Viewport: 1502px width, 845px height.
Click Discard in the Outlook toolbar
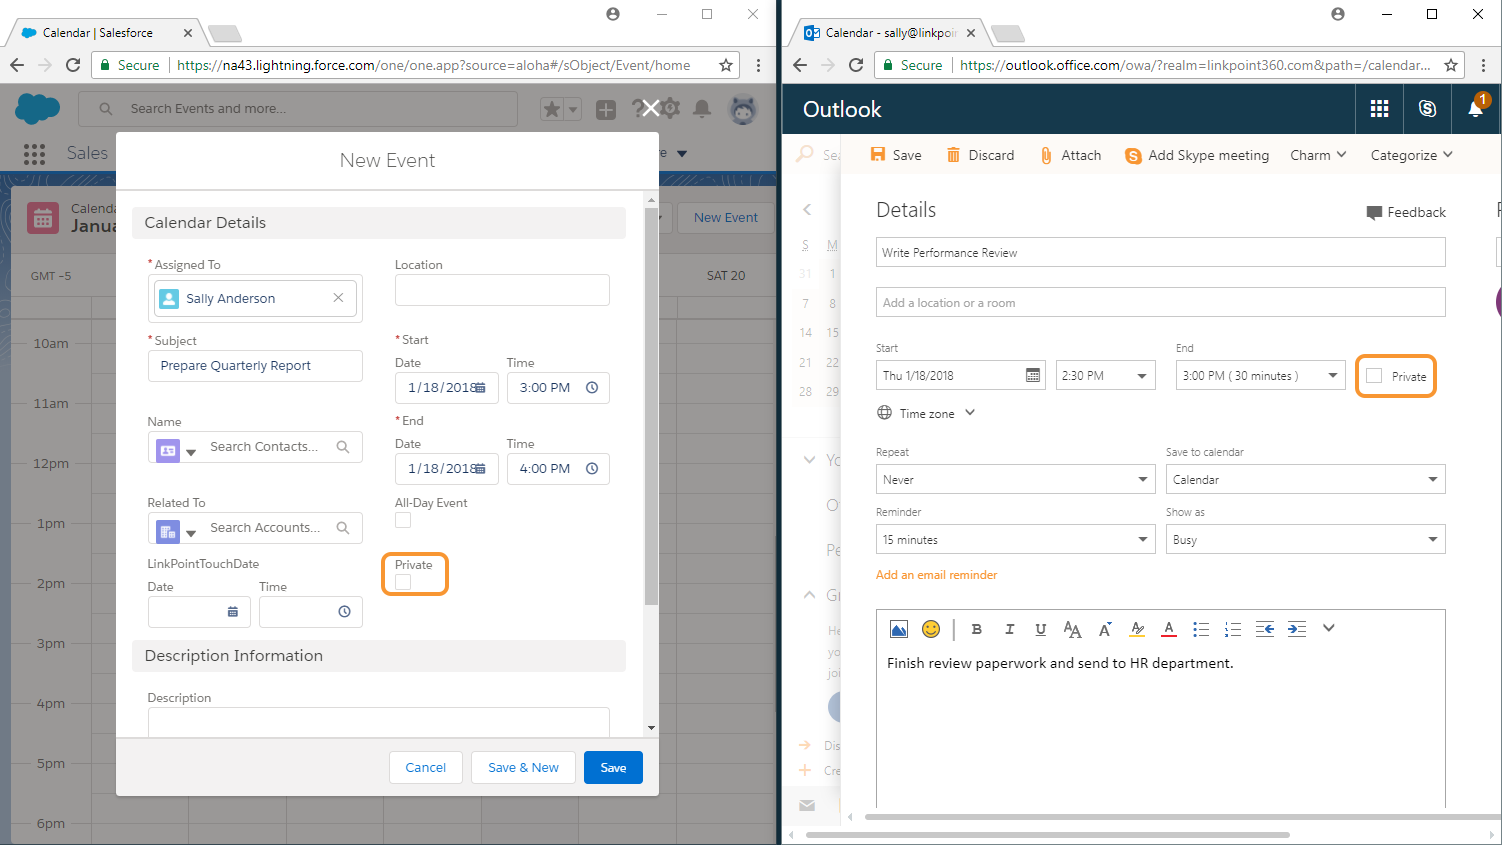[980, 155]
